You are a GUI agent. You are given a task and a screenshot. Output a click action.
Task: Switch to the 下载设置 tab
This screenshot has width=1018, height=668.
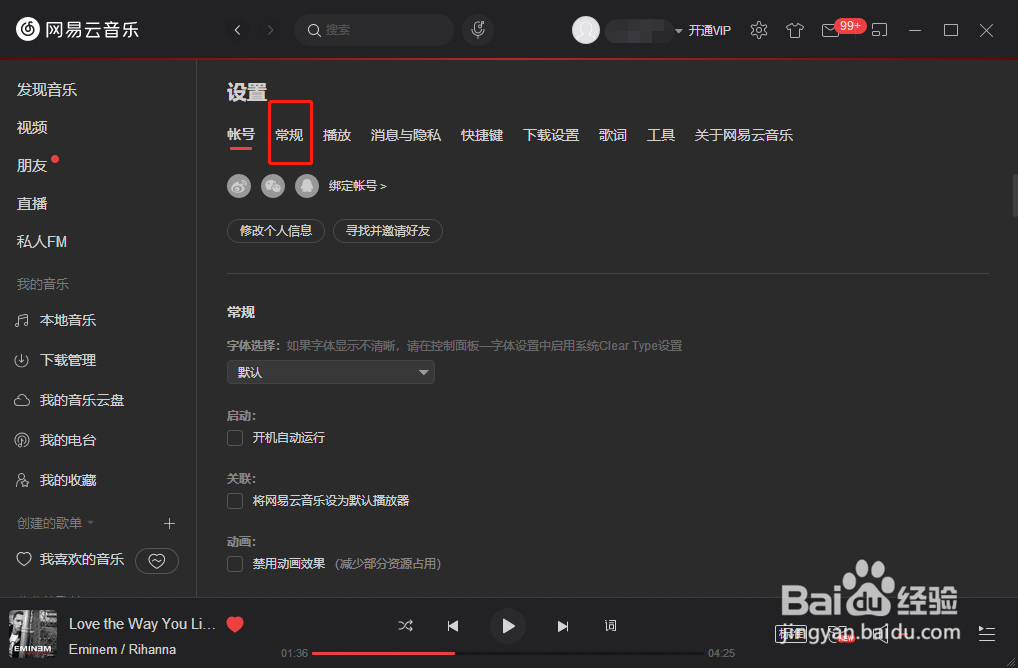coord(550,134)
